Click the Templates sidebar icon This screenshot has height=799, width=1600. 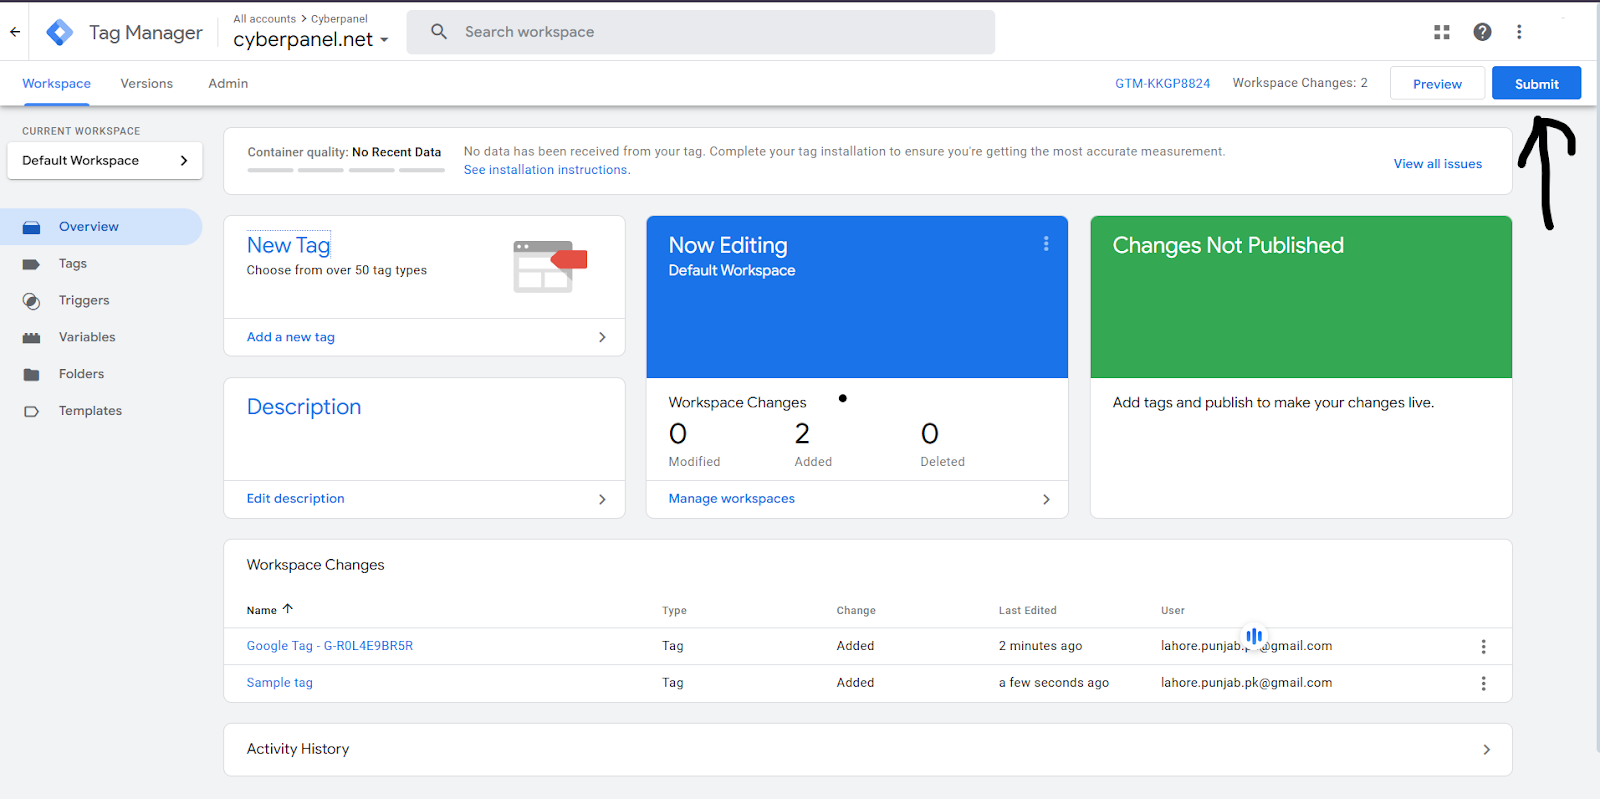click(31, 411)
